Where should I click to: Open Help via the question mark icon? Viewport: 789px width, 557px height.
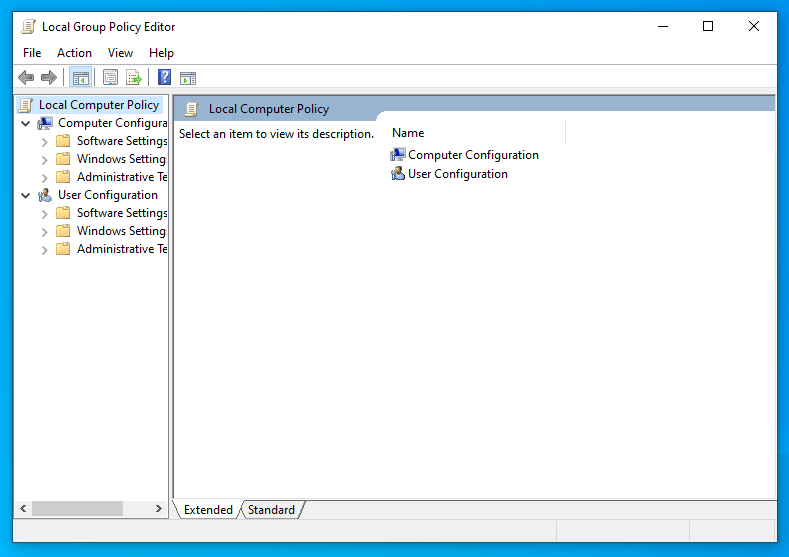[165, 77]
